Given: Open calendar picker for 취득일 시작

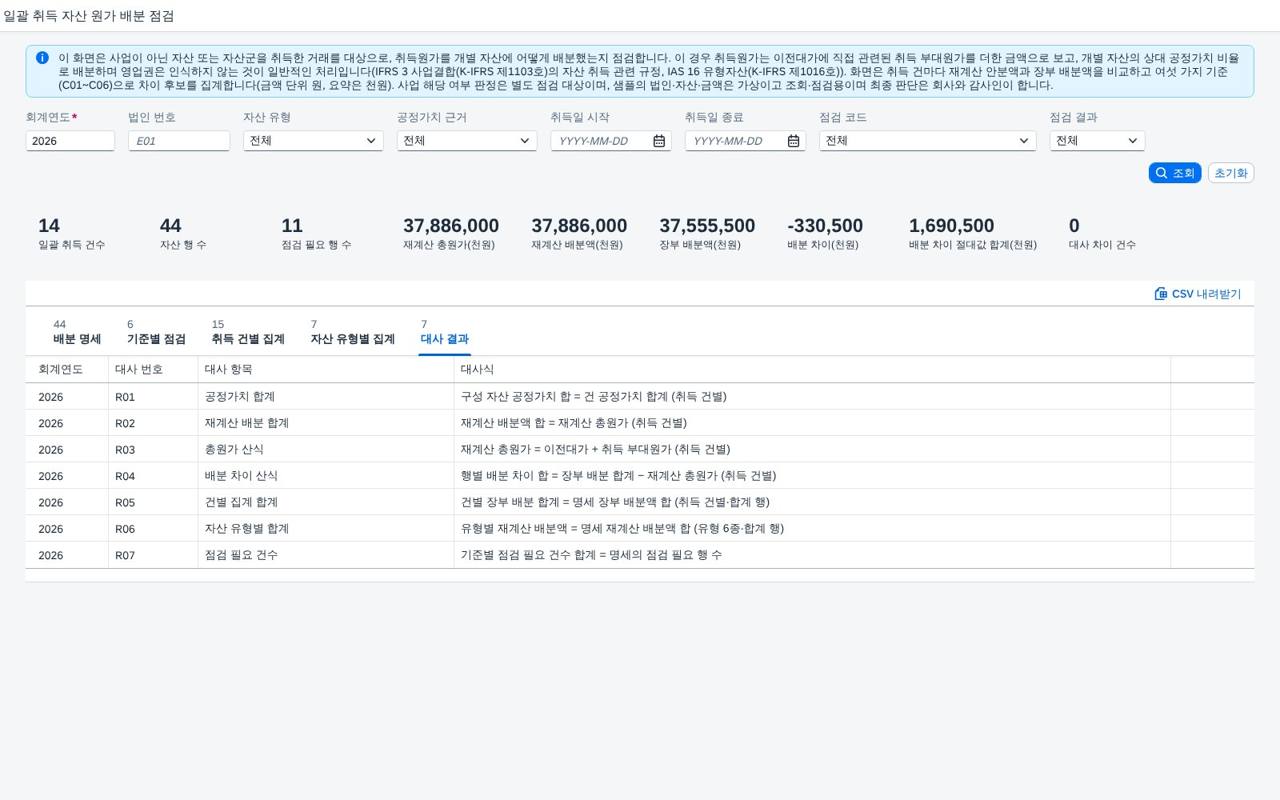Looking at the screenshot, I should click(659, 141).
